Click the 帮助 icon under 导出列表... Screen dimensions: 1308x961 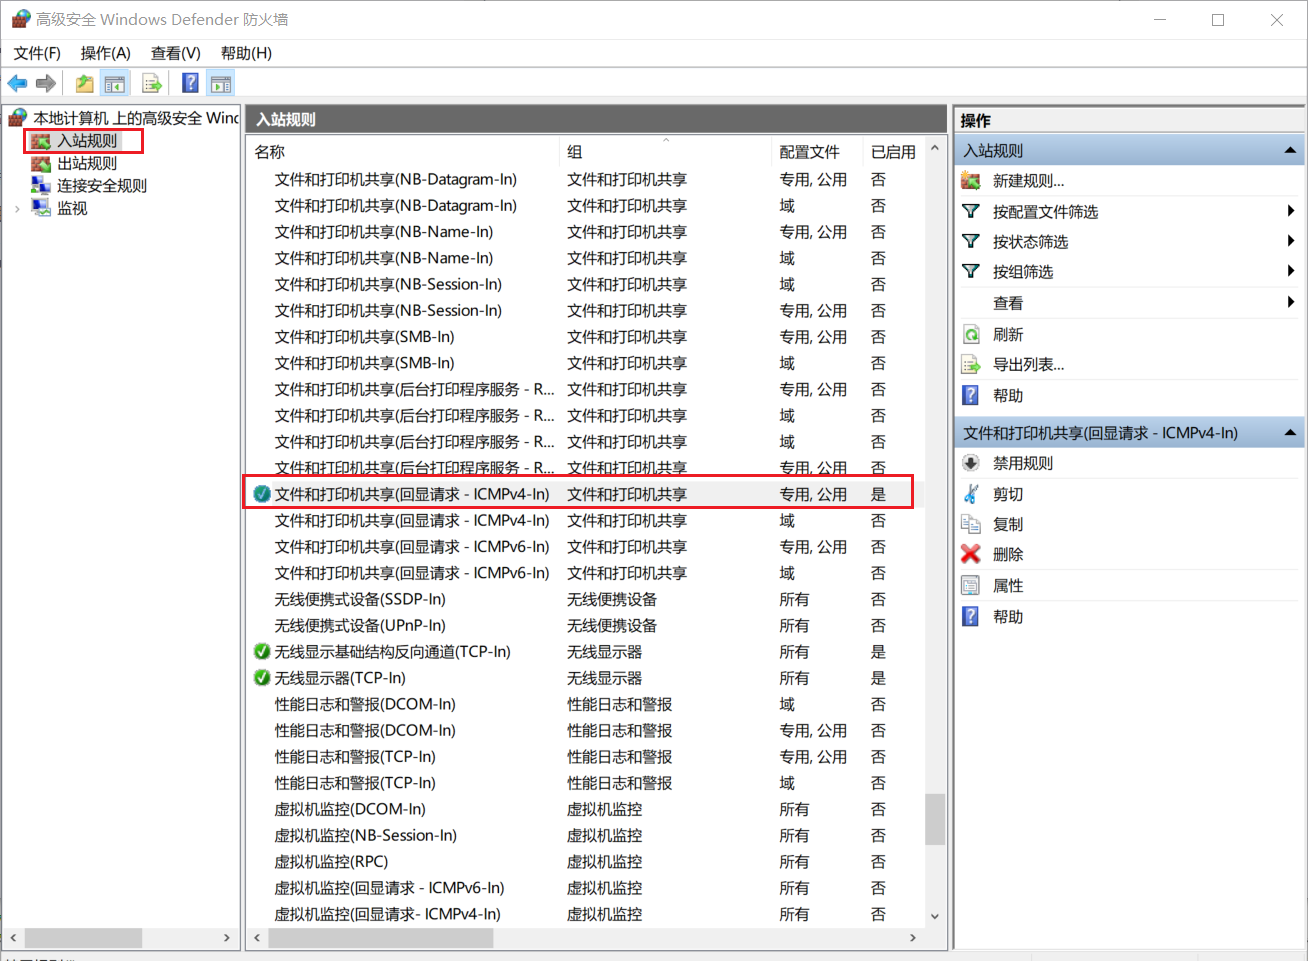click(x=970, y=395)
